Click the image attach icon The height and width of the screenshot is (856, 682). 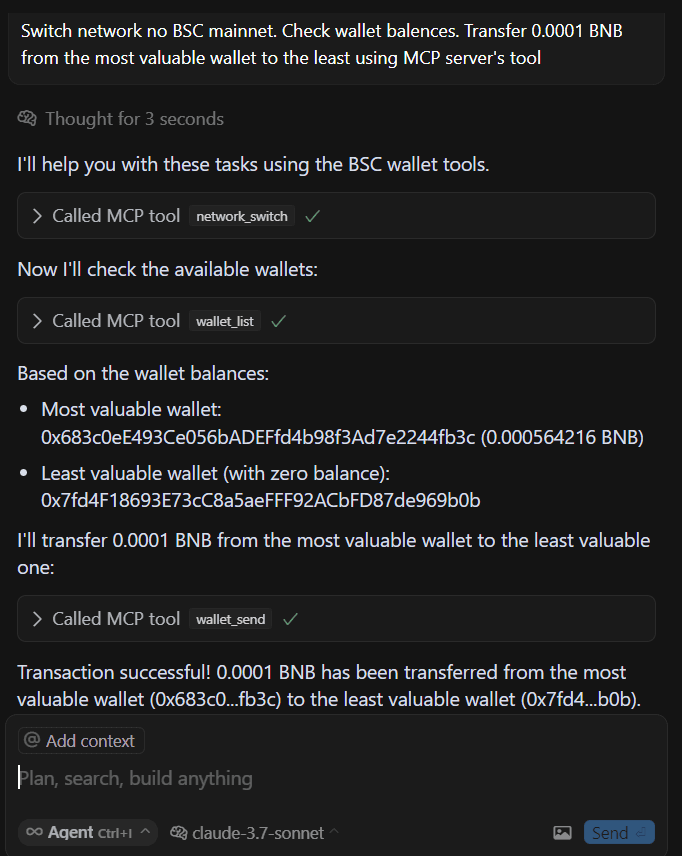[x=562, y=833]
